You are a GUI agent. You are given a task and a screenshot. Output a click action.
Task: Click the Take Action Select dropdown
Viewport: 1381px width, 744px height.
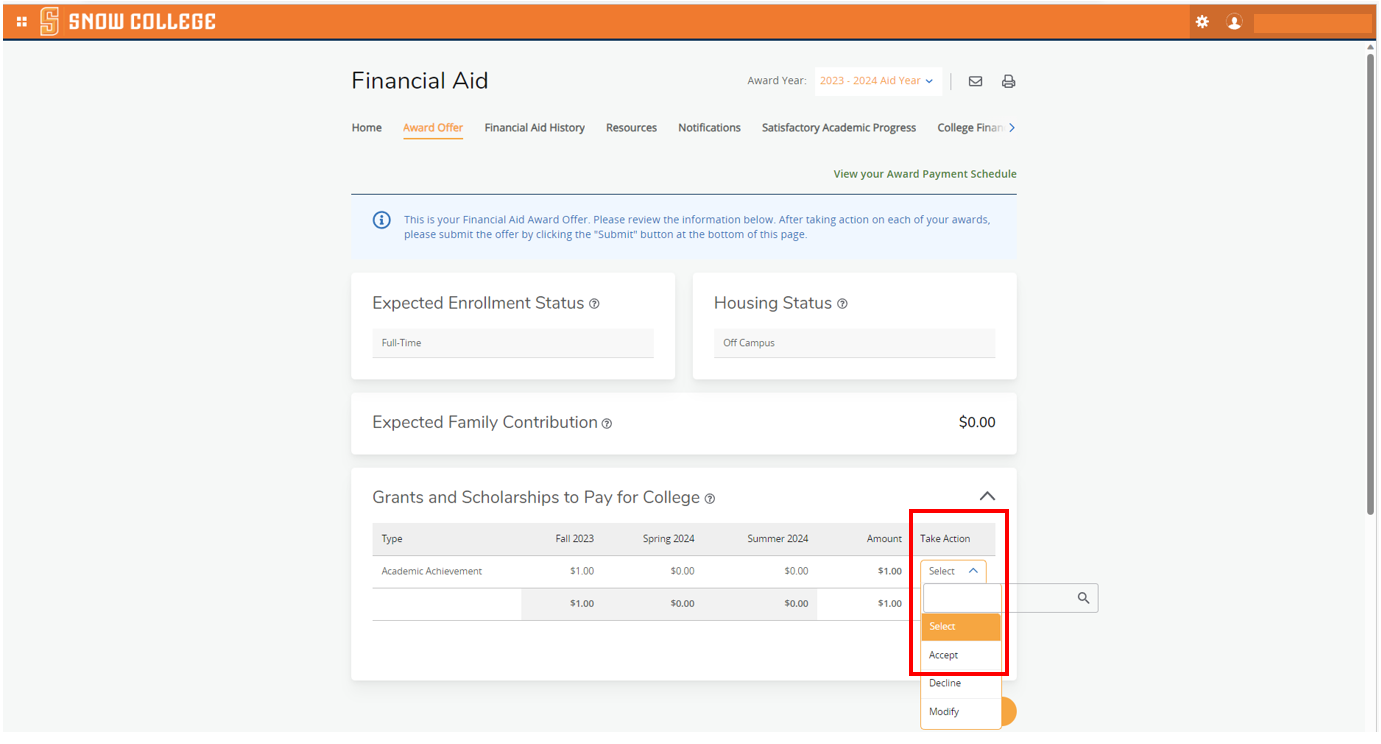952,571
